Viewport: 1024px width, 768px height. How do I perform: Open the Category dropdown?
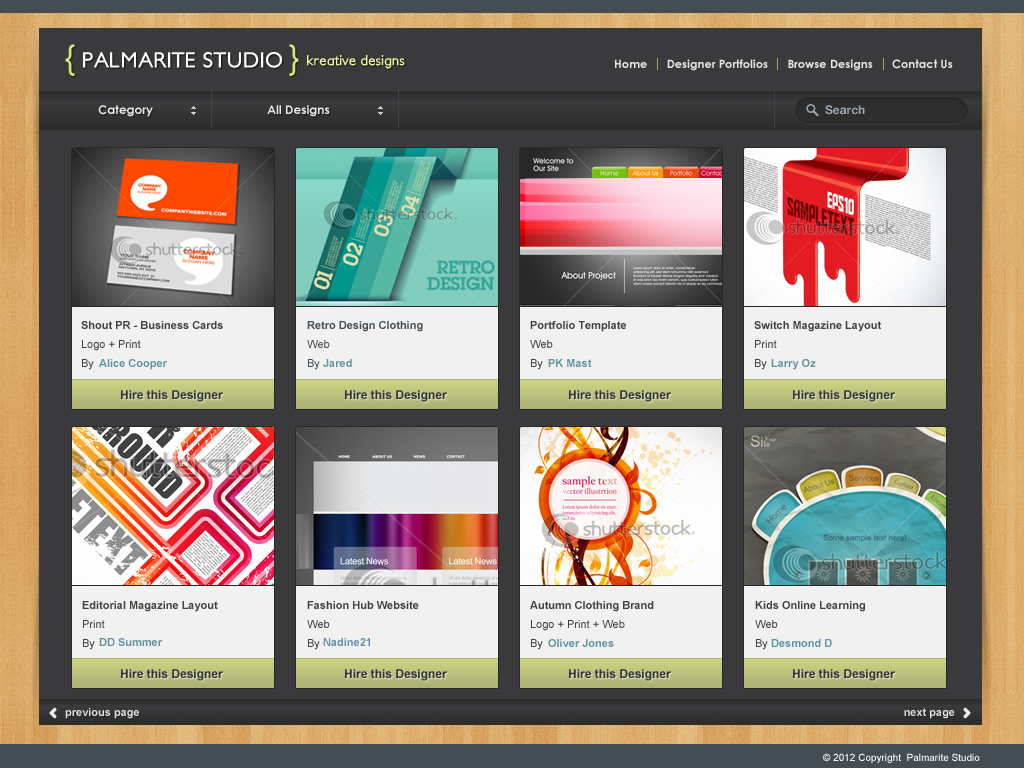pyautogui.click(x=125, y=110)
